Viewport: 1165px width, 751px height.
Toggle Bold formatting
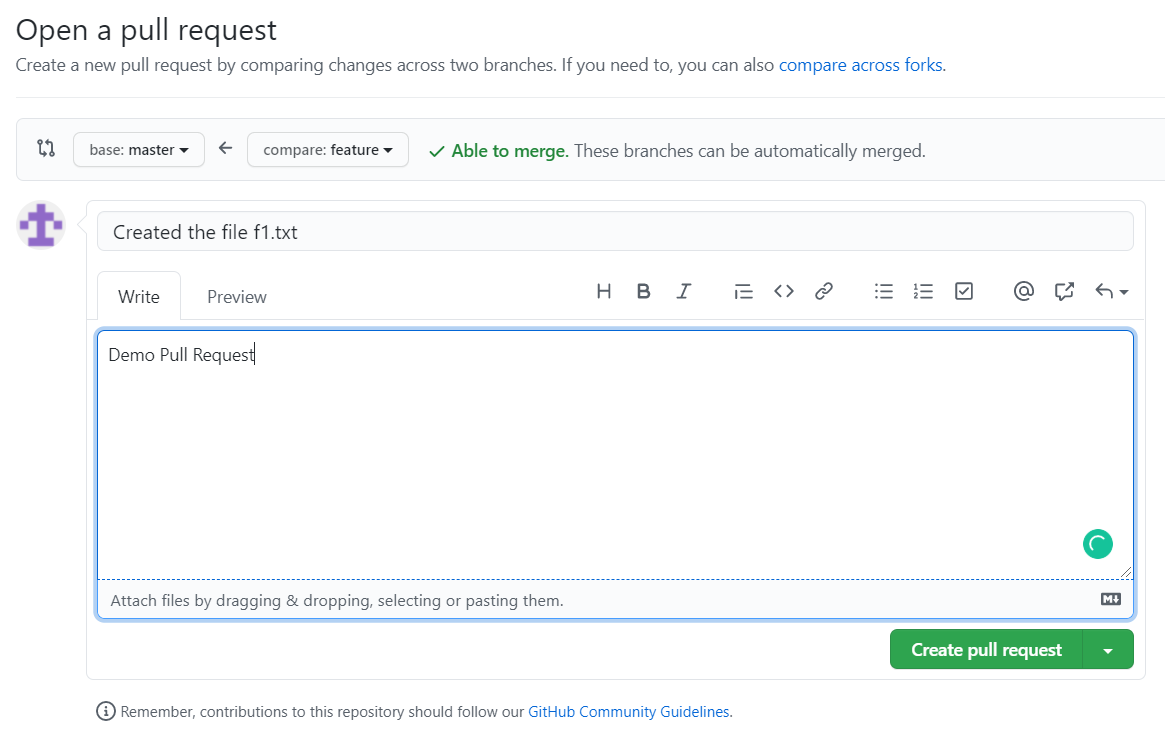pyautogui.click(x=643, y=291)
